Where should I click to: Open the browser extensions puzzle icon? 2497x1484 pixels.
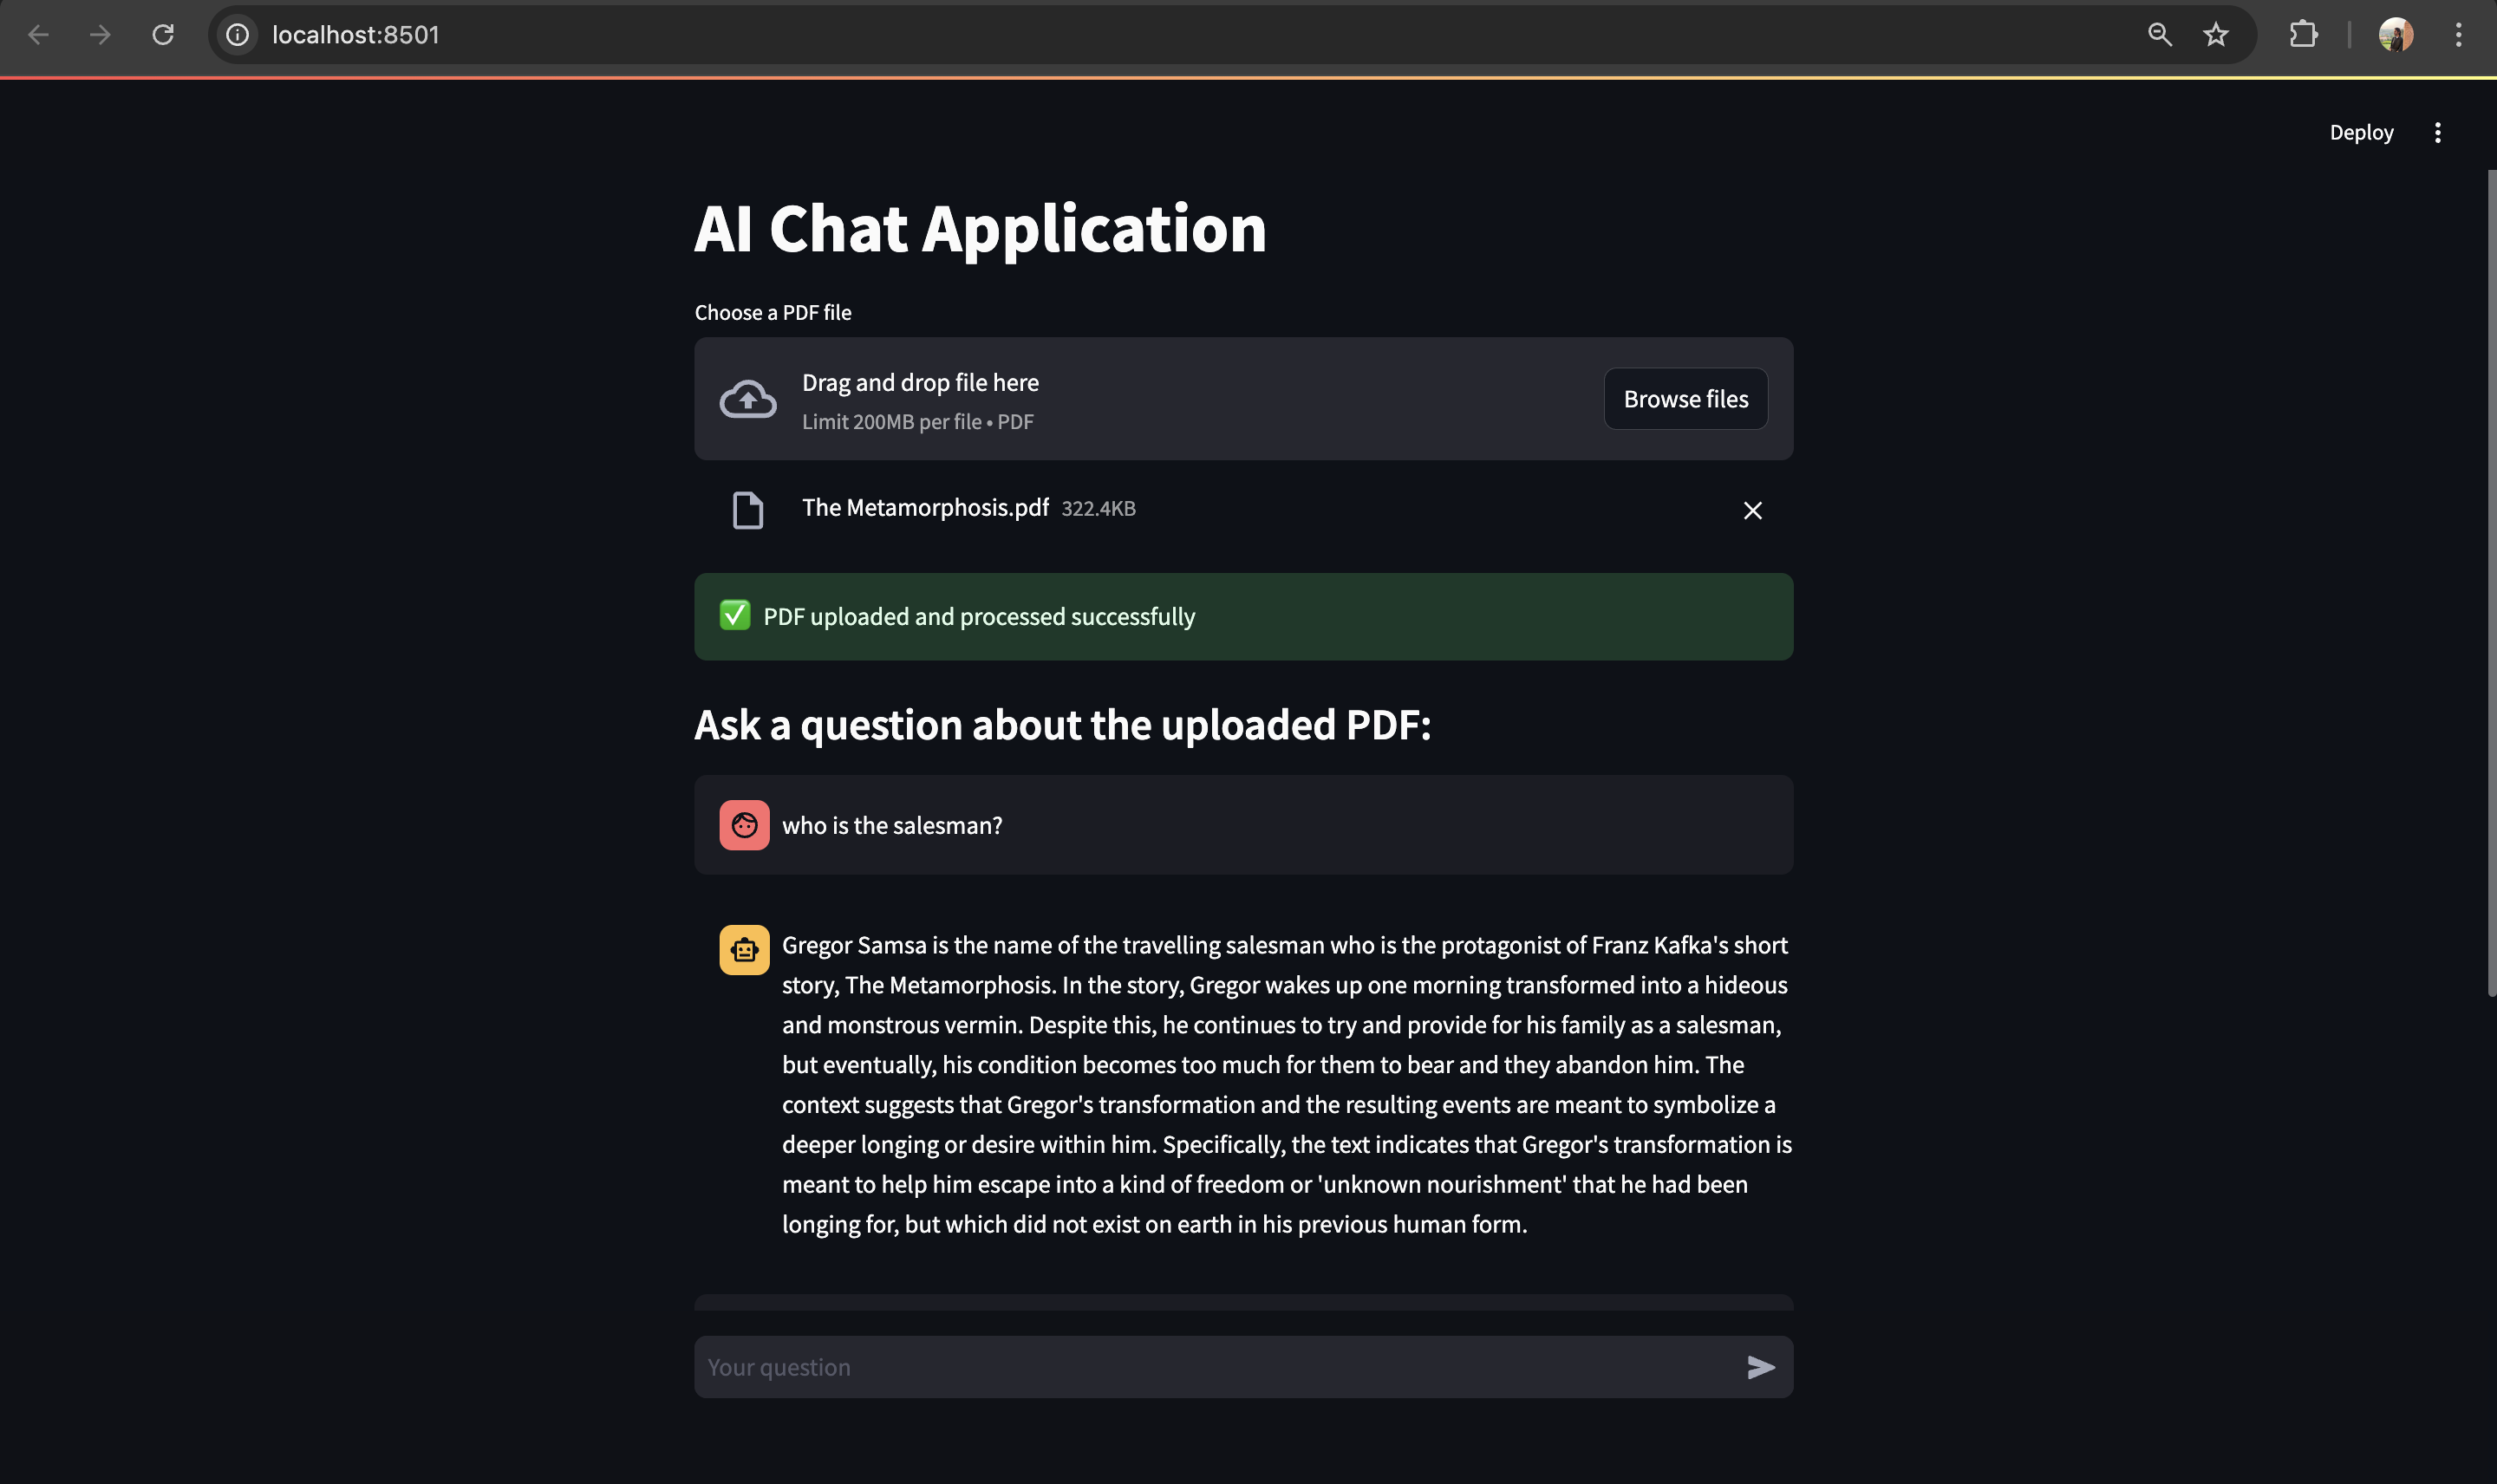point(2302,35)
